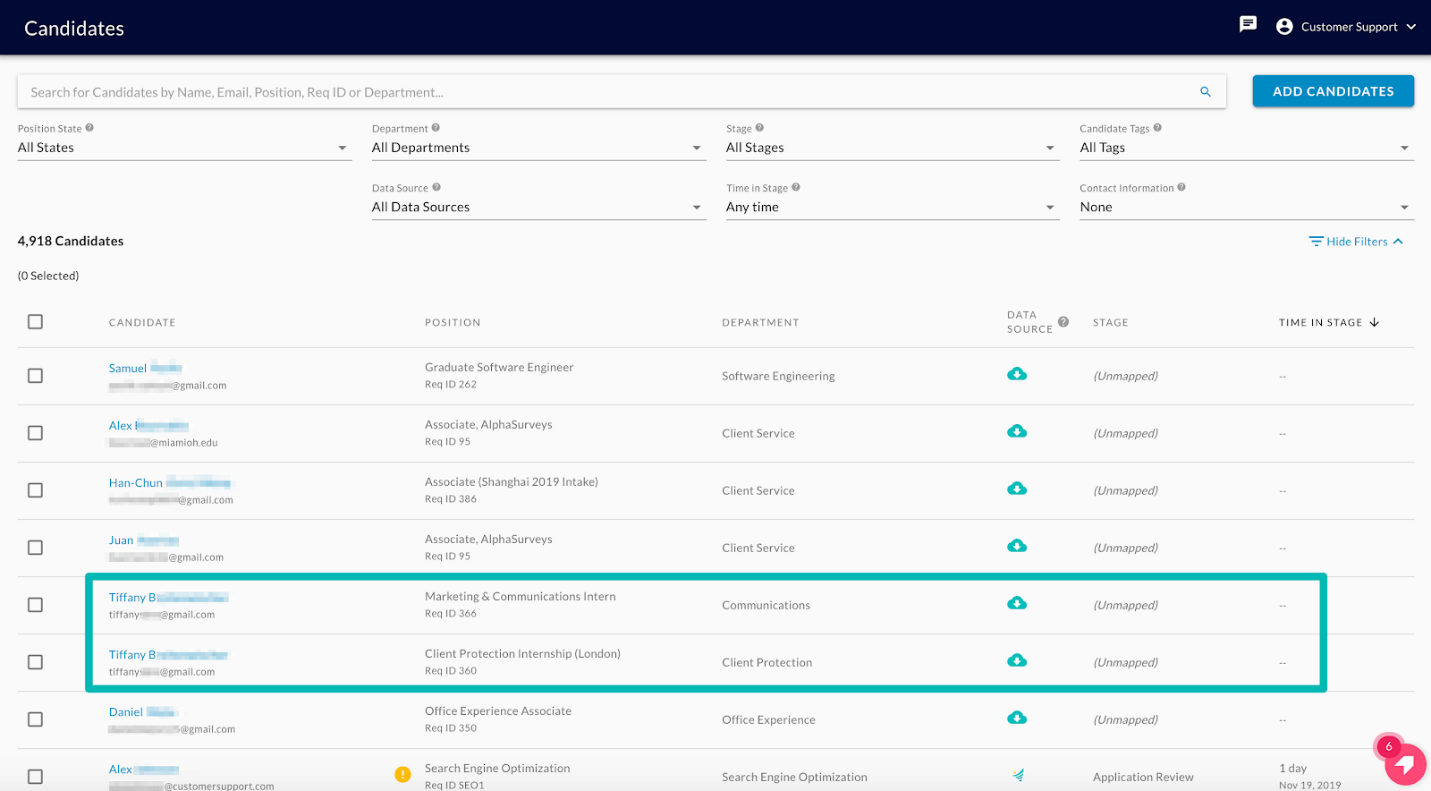Open Contact Information None dropdown
Image resolution: width=1431 pixels, height=791 pixels.
point(1246,207)
